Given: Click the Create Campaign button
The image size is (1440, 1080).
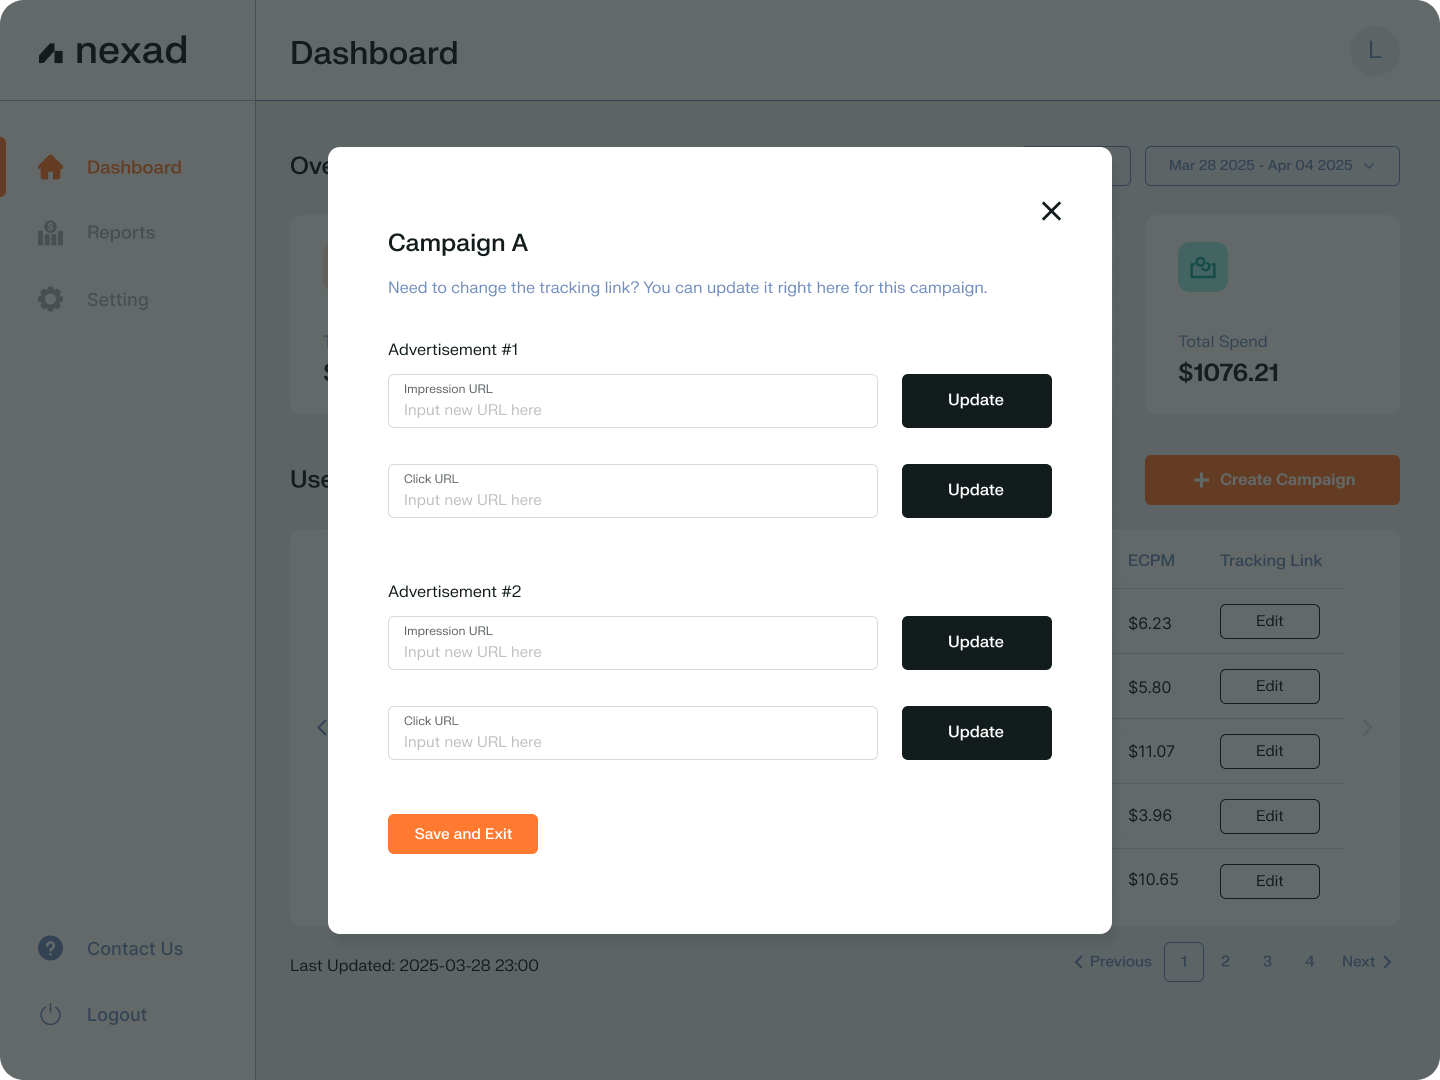Looking at the screenshot, I should (x=1272, y=480).
